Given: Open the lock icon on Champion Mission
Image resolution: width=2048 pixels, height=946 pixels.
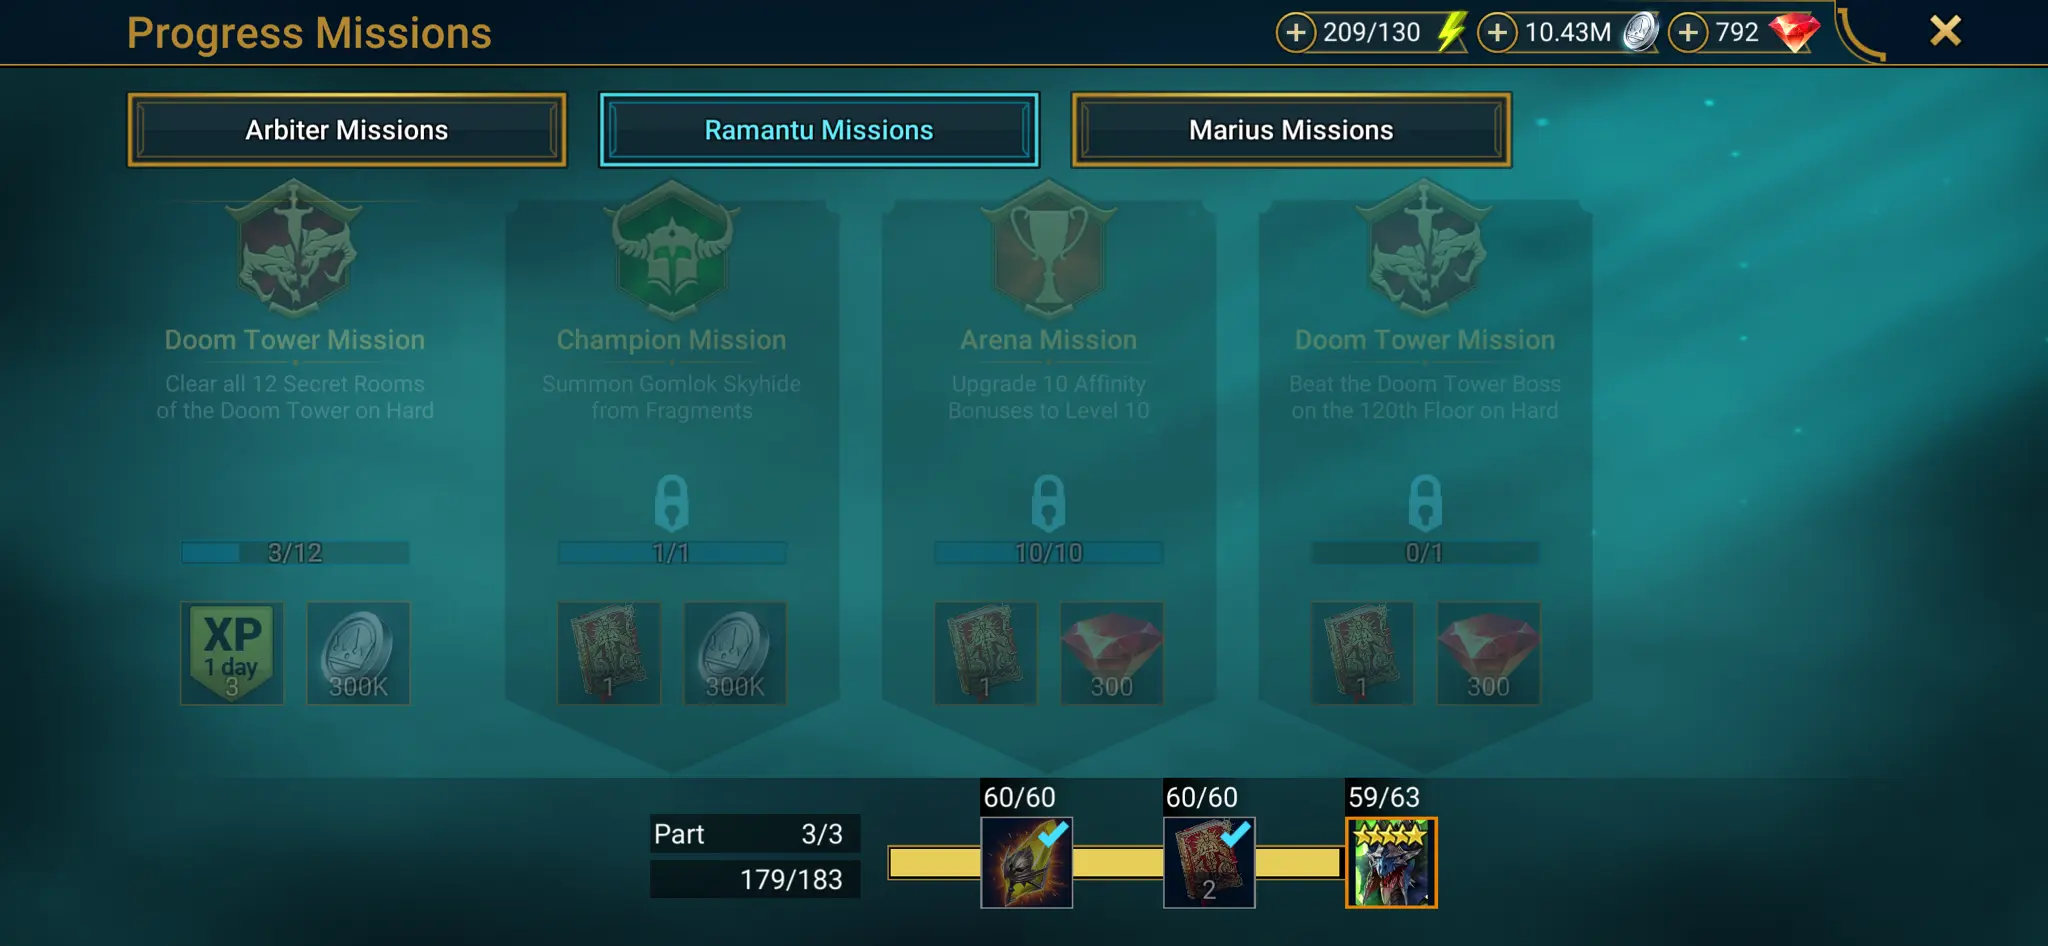Looking at the screenshot, I should (x=671, y=502).
